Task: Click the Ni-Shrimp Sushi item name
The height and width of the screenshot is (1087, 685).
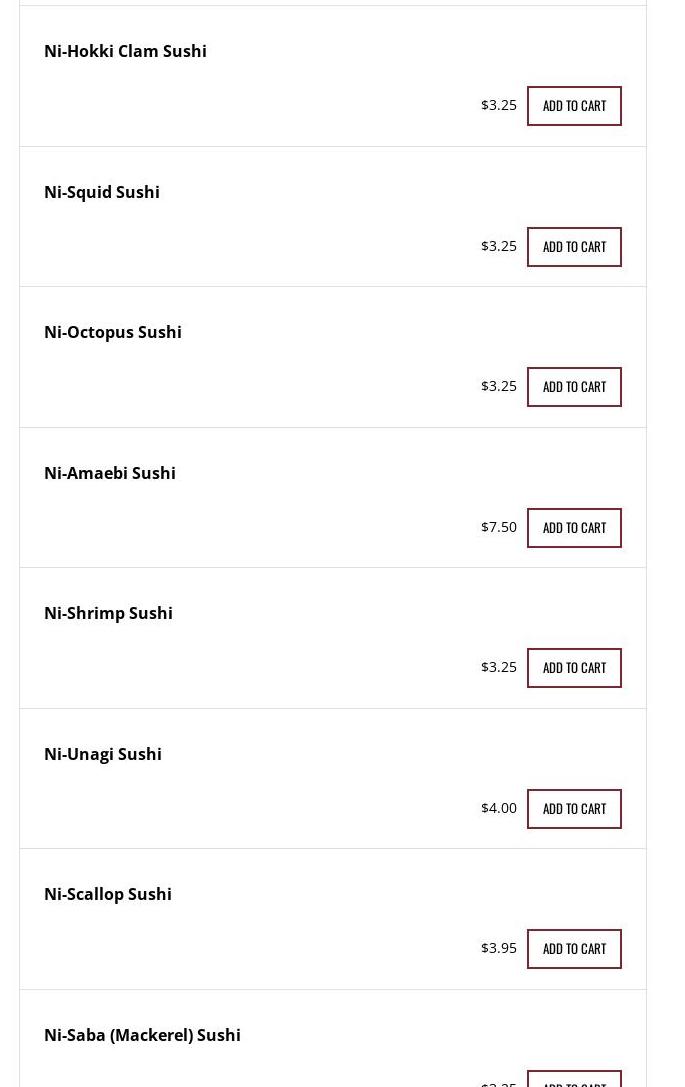Action: (x=108, y=613)
